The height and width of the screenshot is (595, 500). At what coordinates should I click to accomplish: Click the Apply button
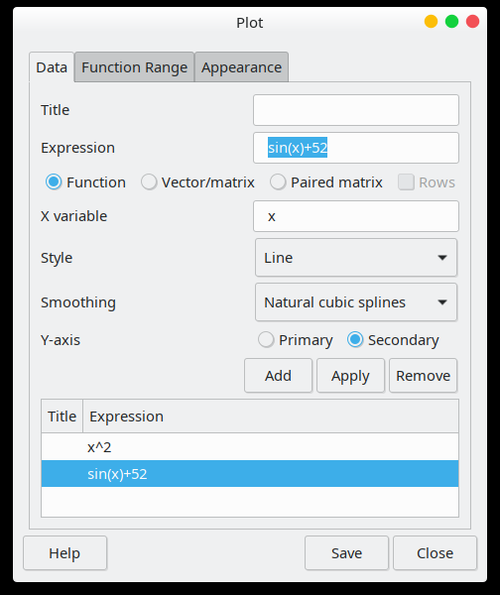350,376
